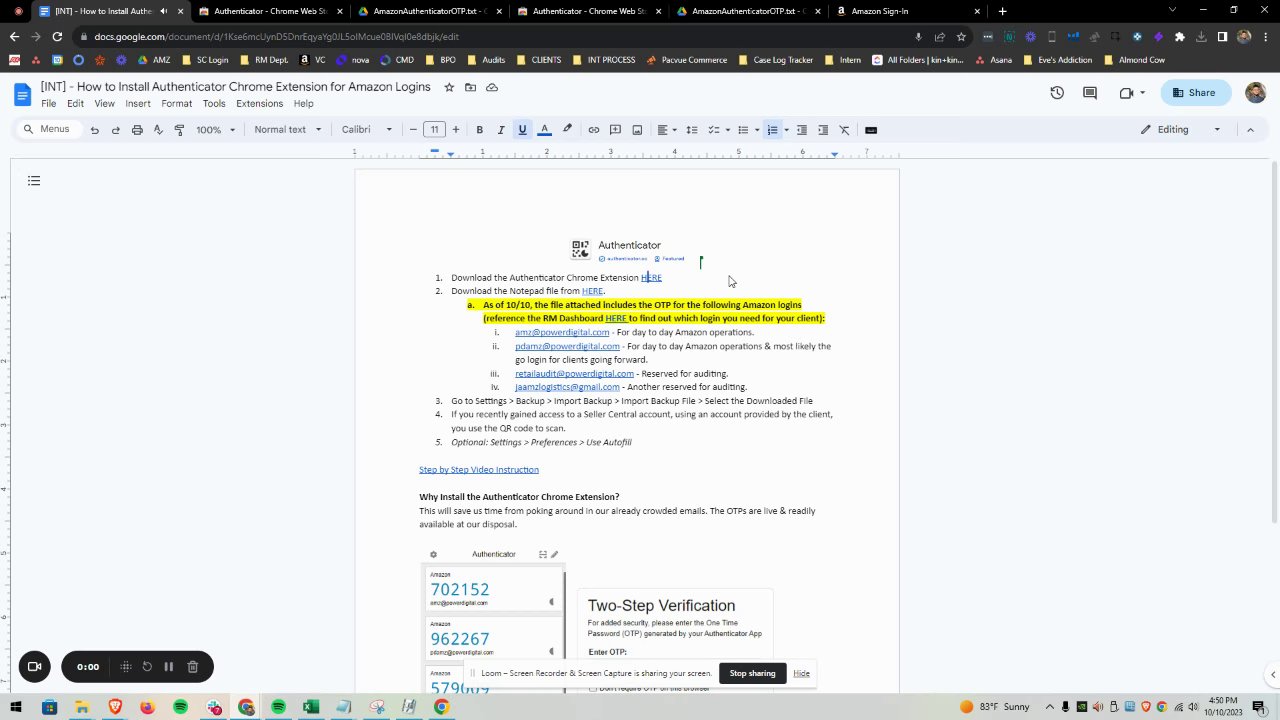Open the amz@powerdigital.com link
The height and width of the screenshot is (720, 1280).
(x=562, y=332)
